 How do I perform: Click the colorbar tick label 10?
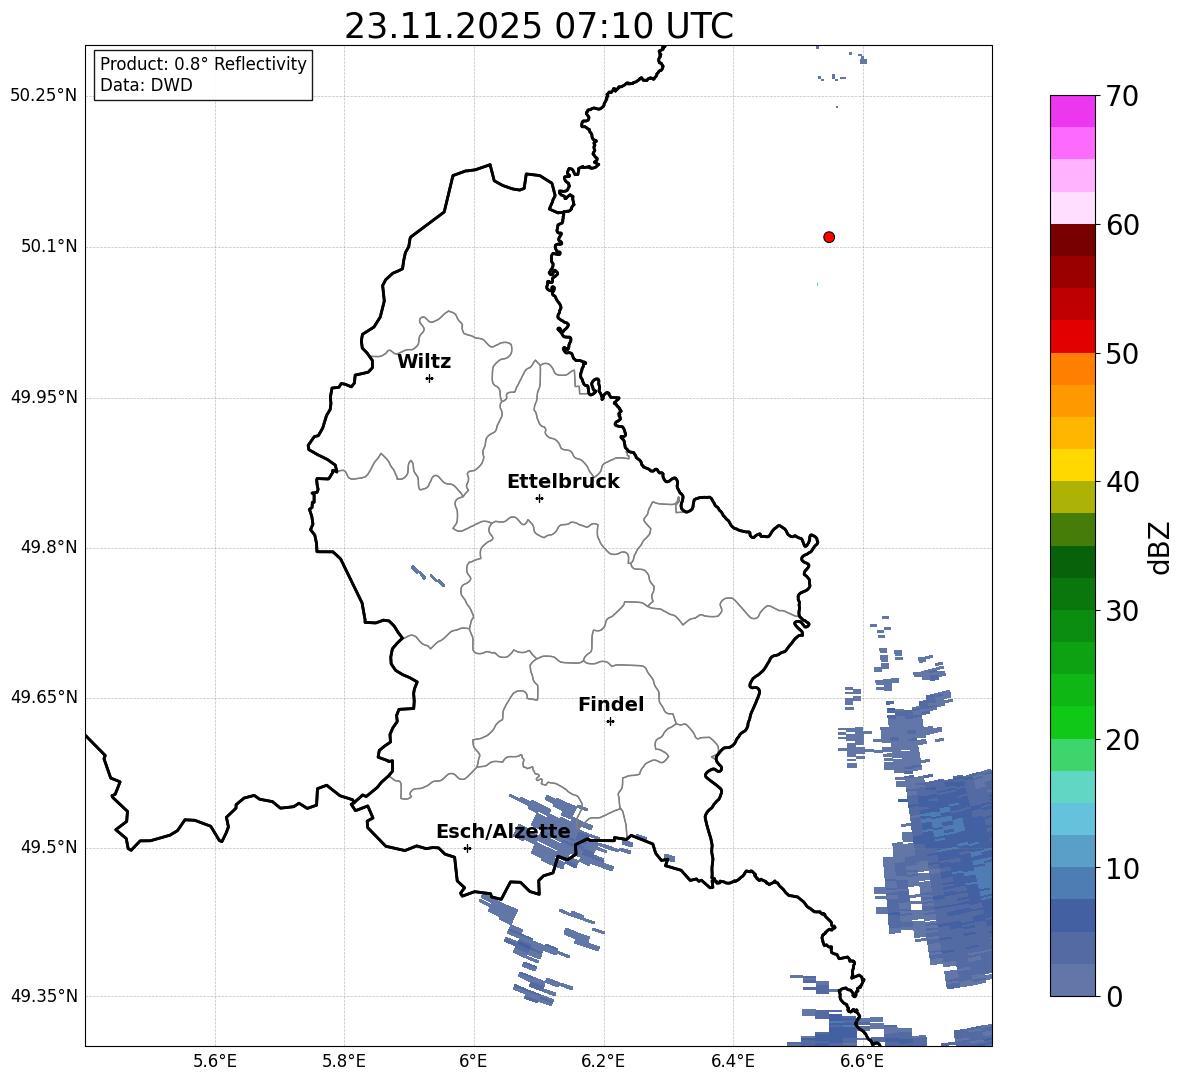[x=1122, y=868]
